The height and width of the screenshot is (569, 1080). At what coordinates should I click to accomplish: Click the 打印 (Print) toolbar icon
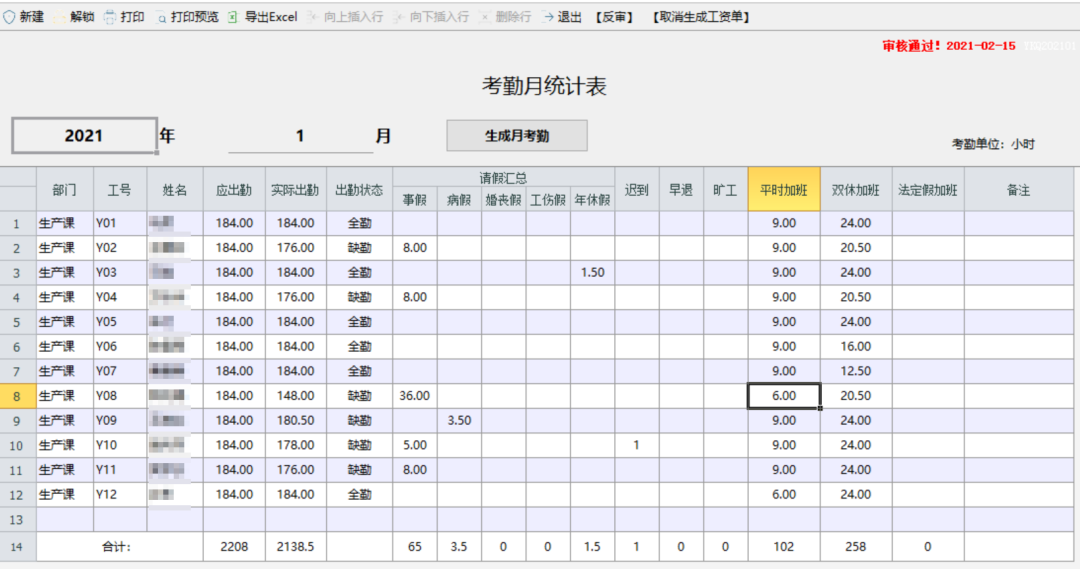coord(110,17)
